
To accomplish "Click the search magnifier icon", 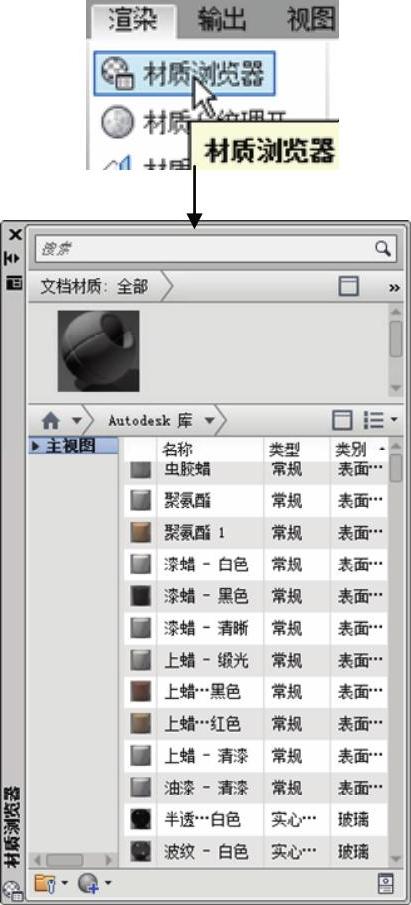I will (x=383, y=248).
